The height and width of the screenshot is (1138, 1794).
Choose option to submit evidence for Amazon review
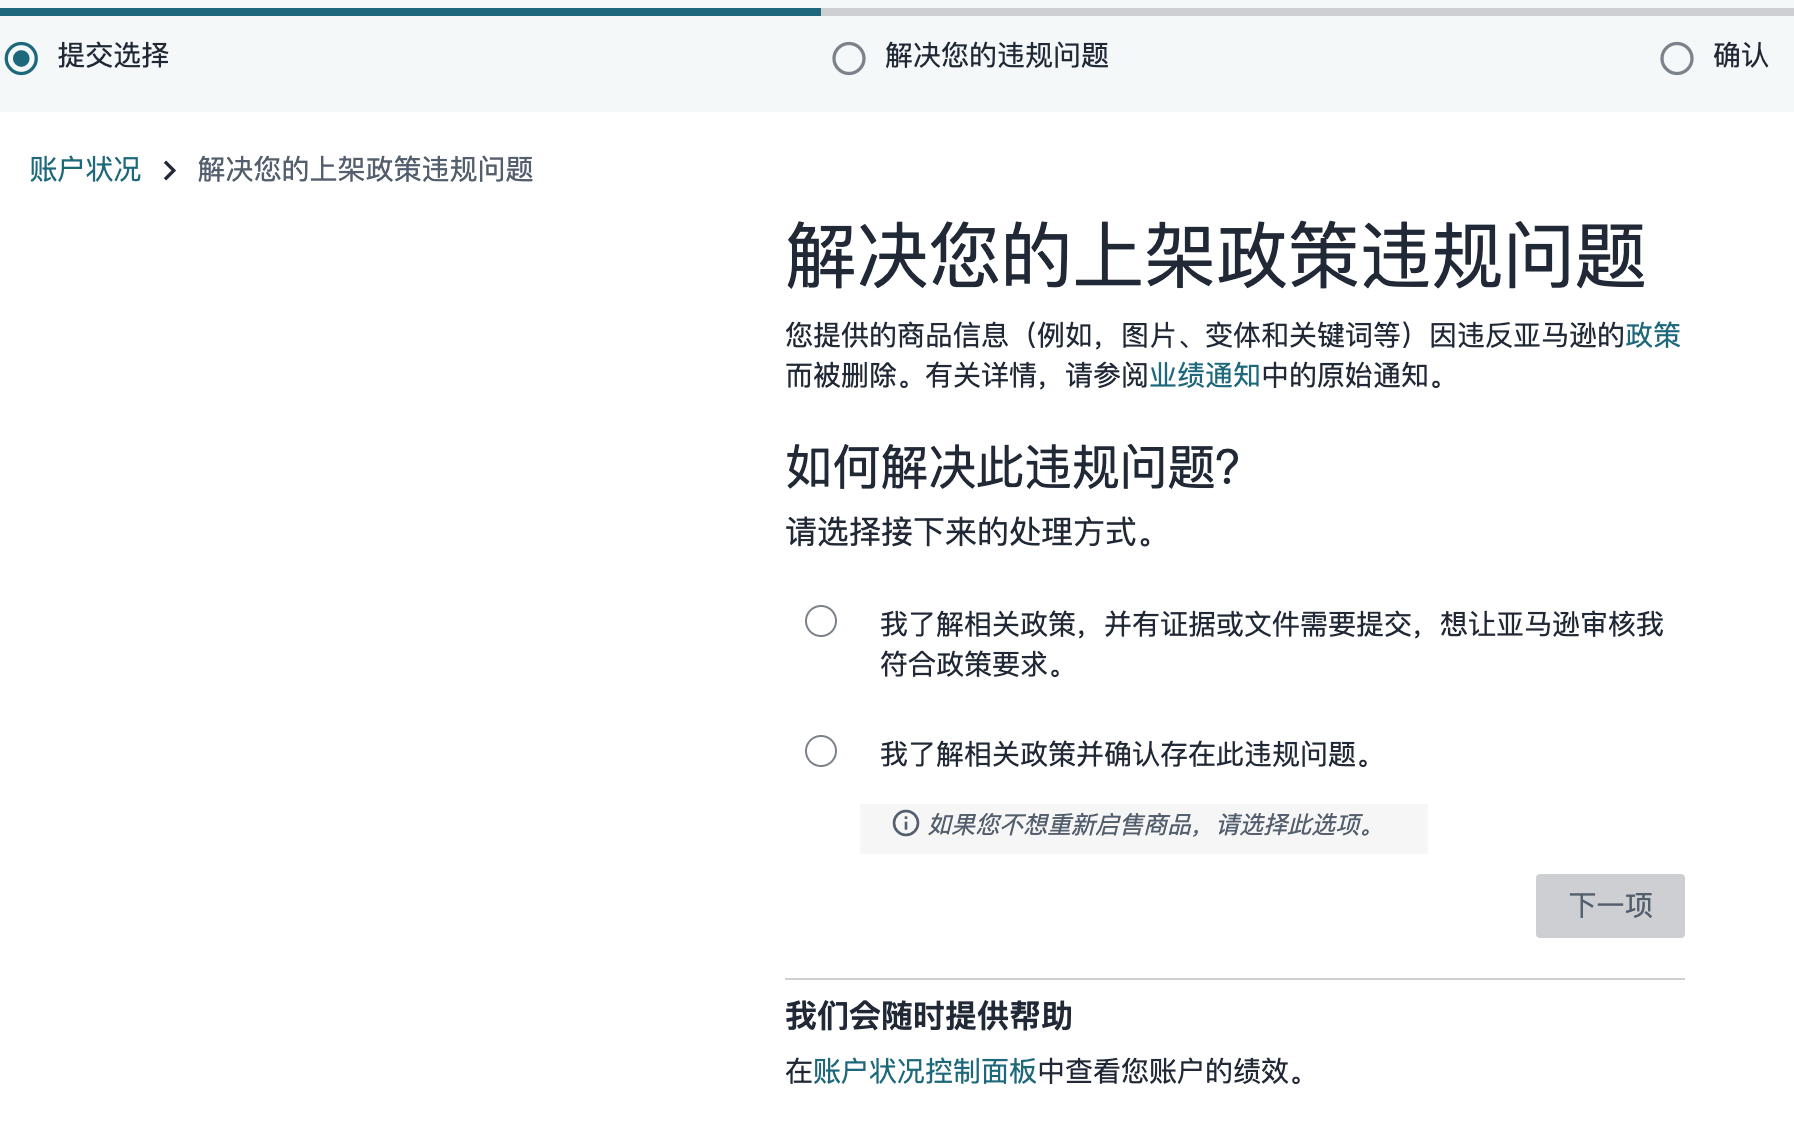point(821,621)
